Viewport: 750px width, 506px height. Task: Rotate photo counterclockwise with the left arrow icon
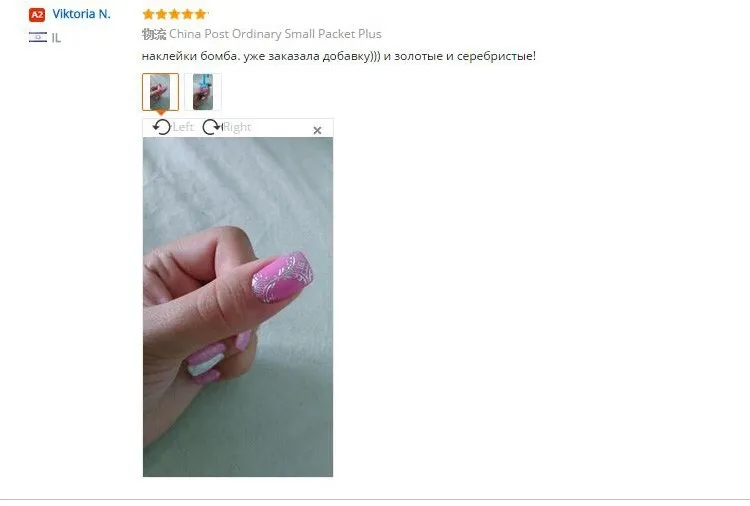162,127
